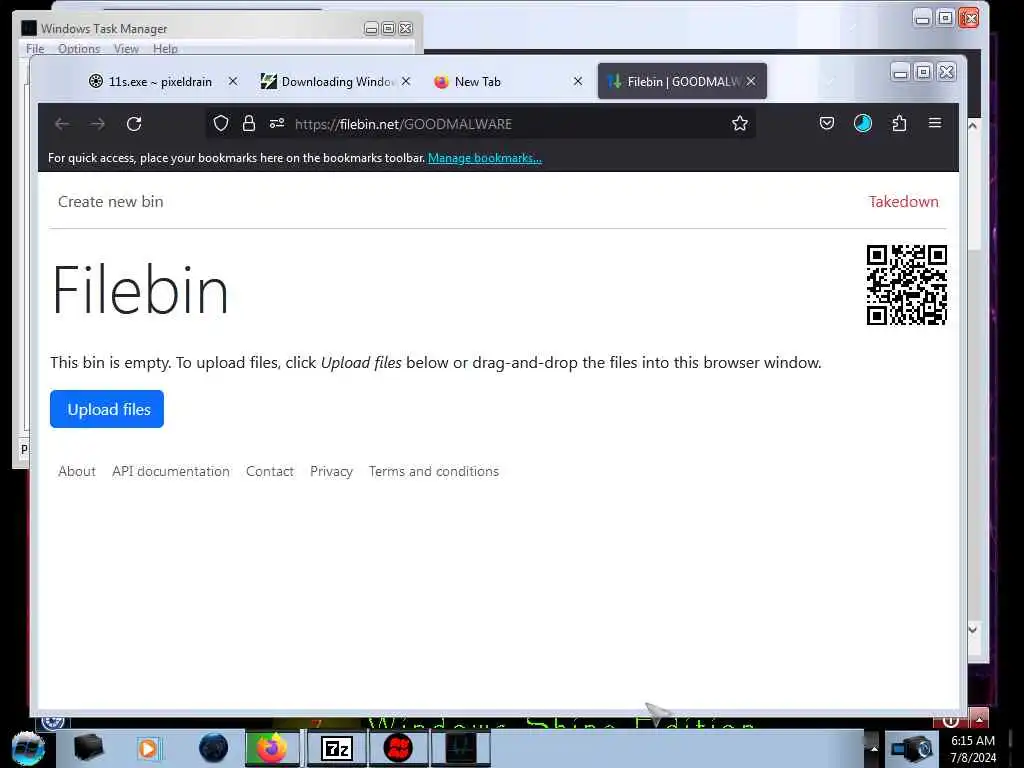Open the Takedown link

coord(903,202)
